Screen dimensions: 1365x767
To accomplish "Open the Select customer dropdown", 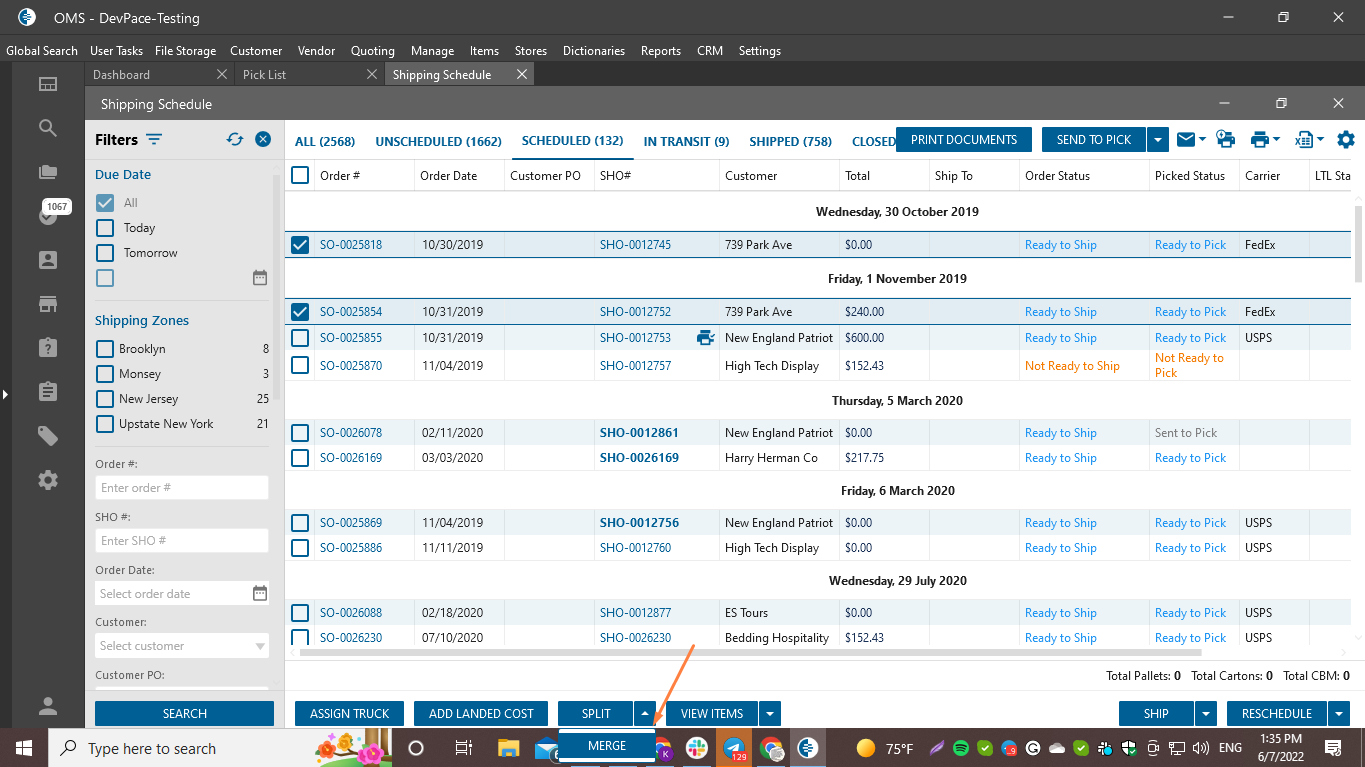I will point(182,646).
